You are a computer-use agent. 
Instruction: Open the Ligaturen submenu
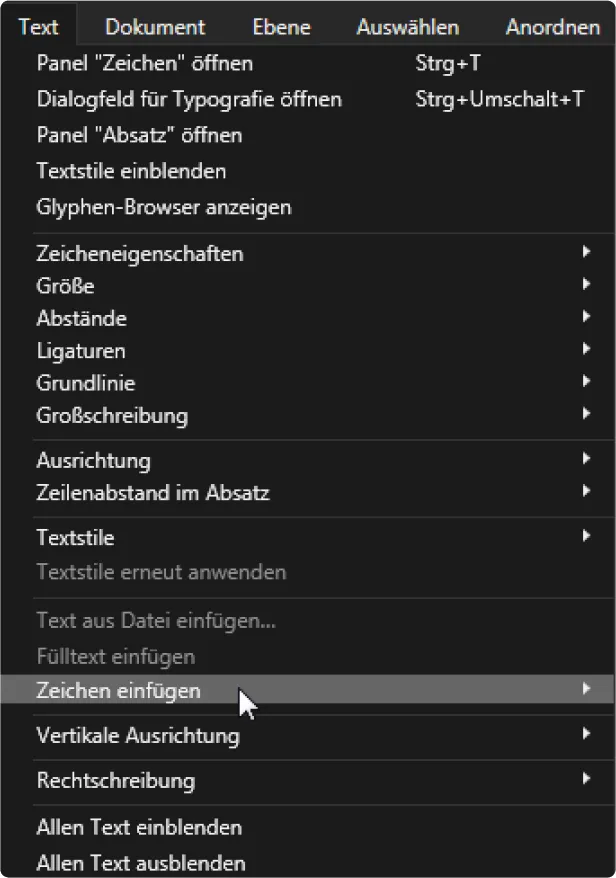click(81, 351)
